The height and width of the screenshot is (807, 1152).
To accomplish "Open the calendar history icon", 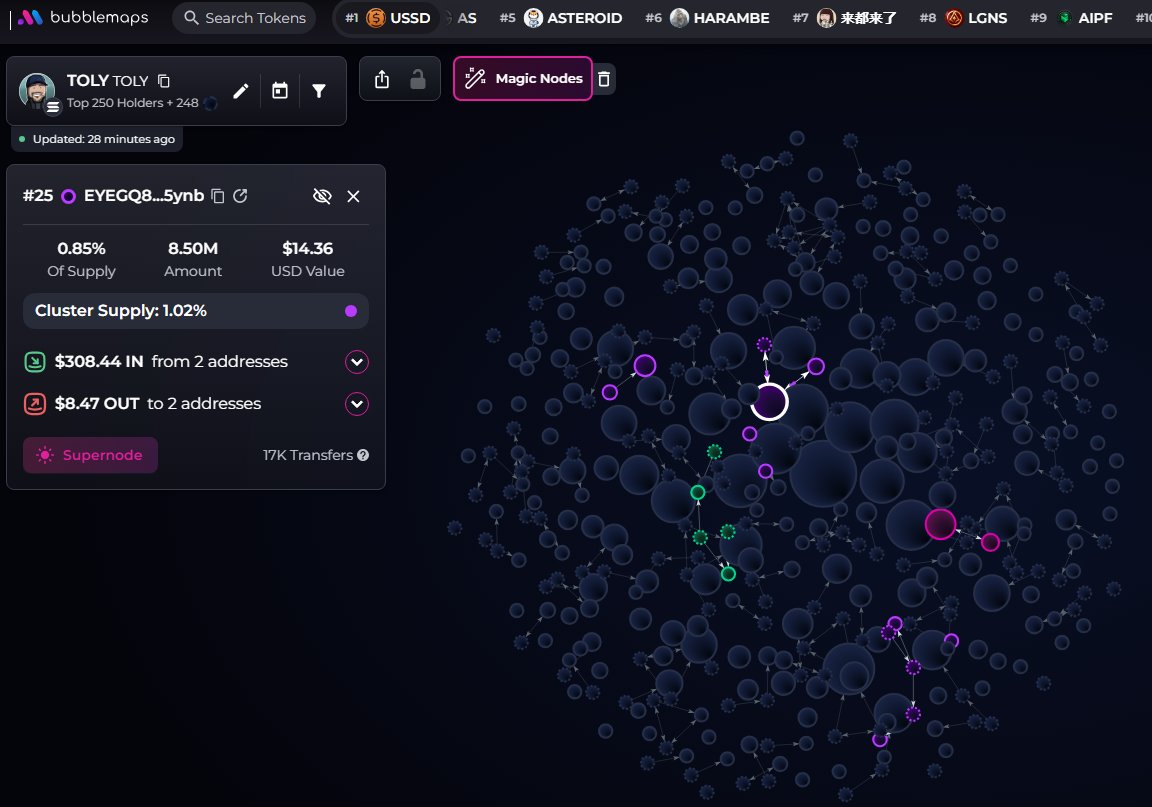I will (280, 91).
